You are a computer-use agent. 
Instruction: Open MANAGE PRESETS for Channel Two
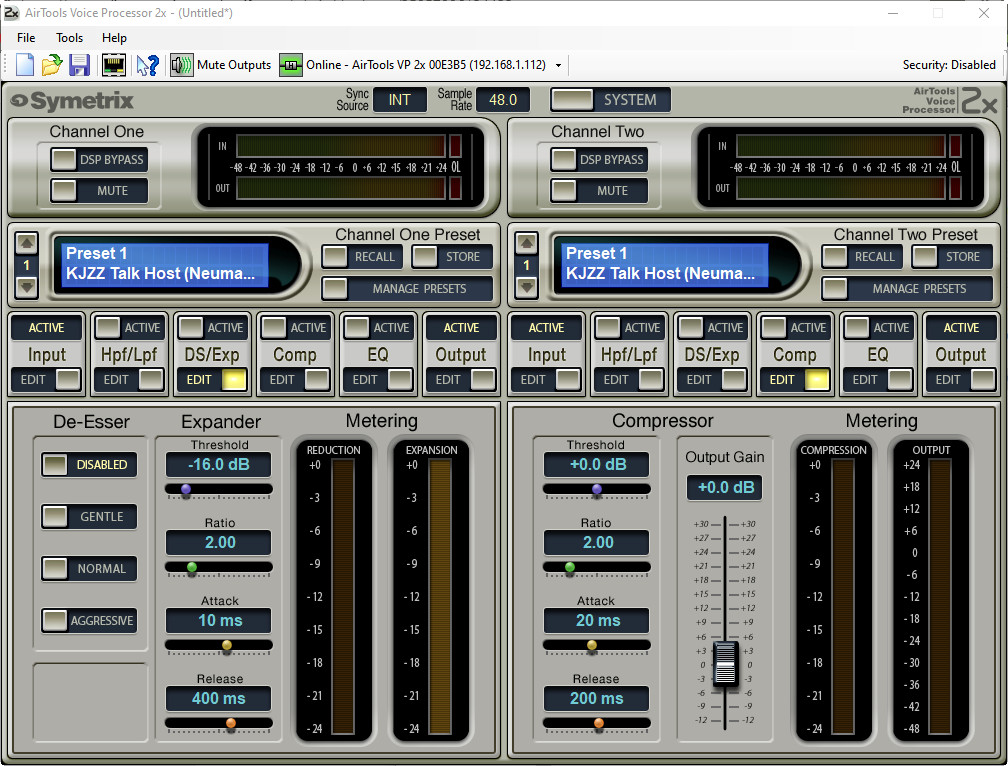click(907, 290)
